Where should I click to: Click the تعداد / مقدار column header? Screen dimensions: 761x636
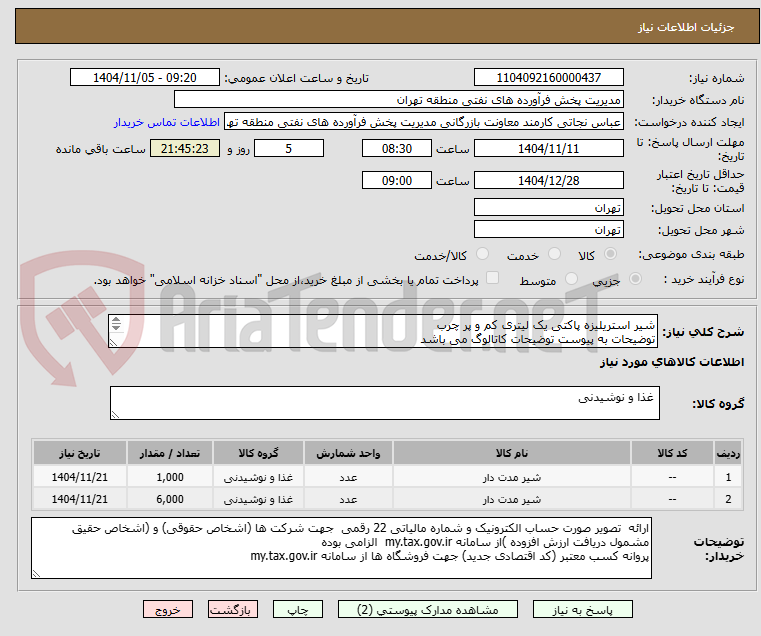point(170,453)
